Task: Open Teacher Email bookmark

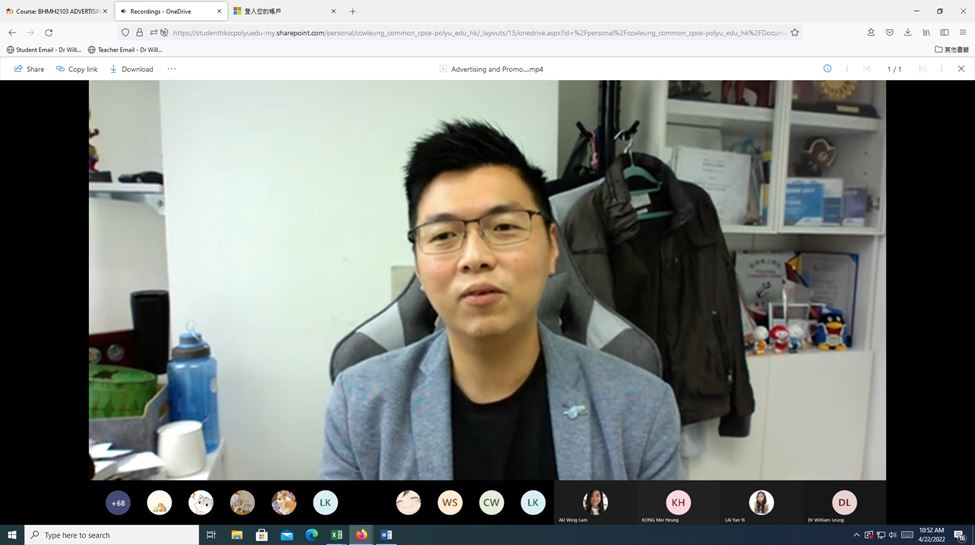Action: click(125, 49)
